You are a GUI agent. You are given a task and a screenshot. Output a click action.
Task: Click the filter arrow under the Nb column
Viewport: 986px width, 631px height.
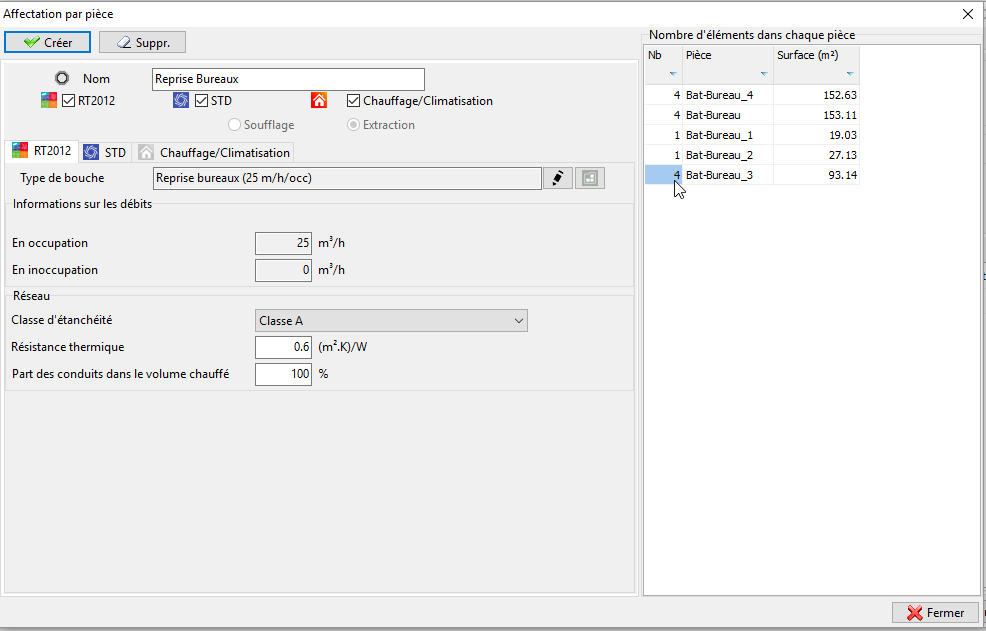673,74
